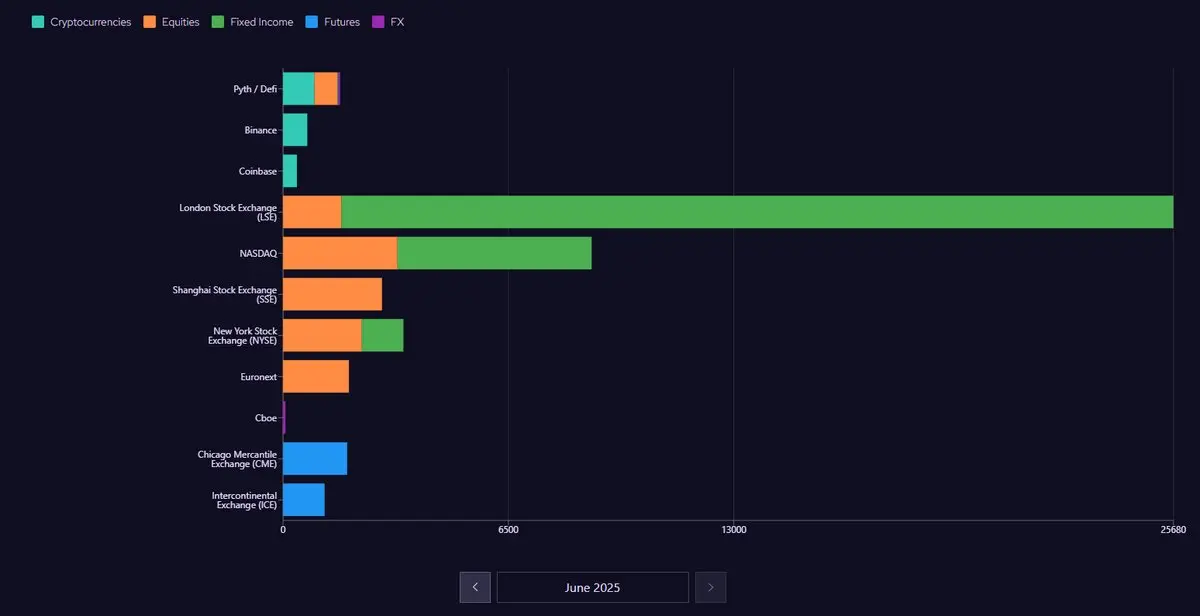The width and height of the screenshot is (1200, 616).
Task: Click the Coinbase cryptocurrencies bar
Action: (x=290, y=171)
